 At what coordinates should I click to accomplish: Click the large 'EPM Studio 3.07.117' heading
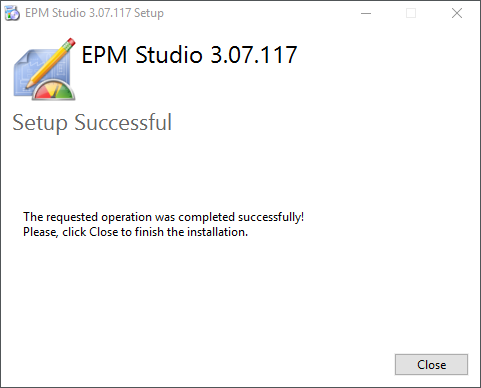pos(189,54)
